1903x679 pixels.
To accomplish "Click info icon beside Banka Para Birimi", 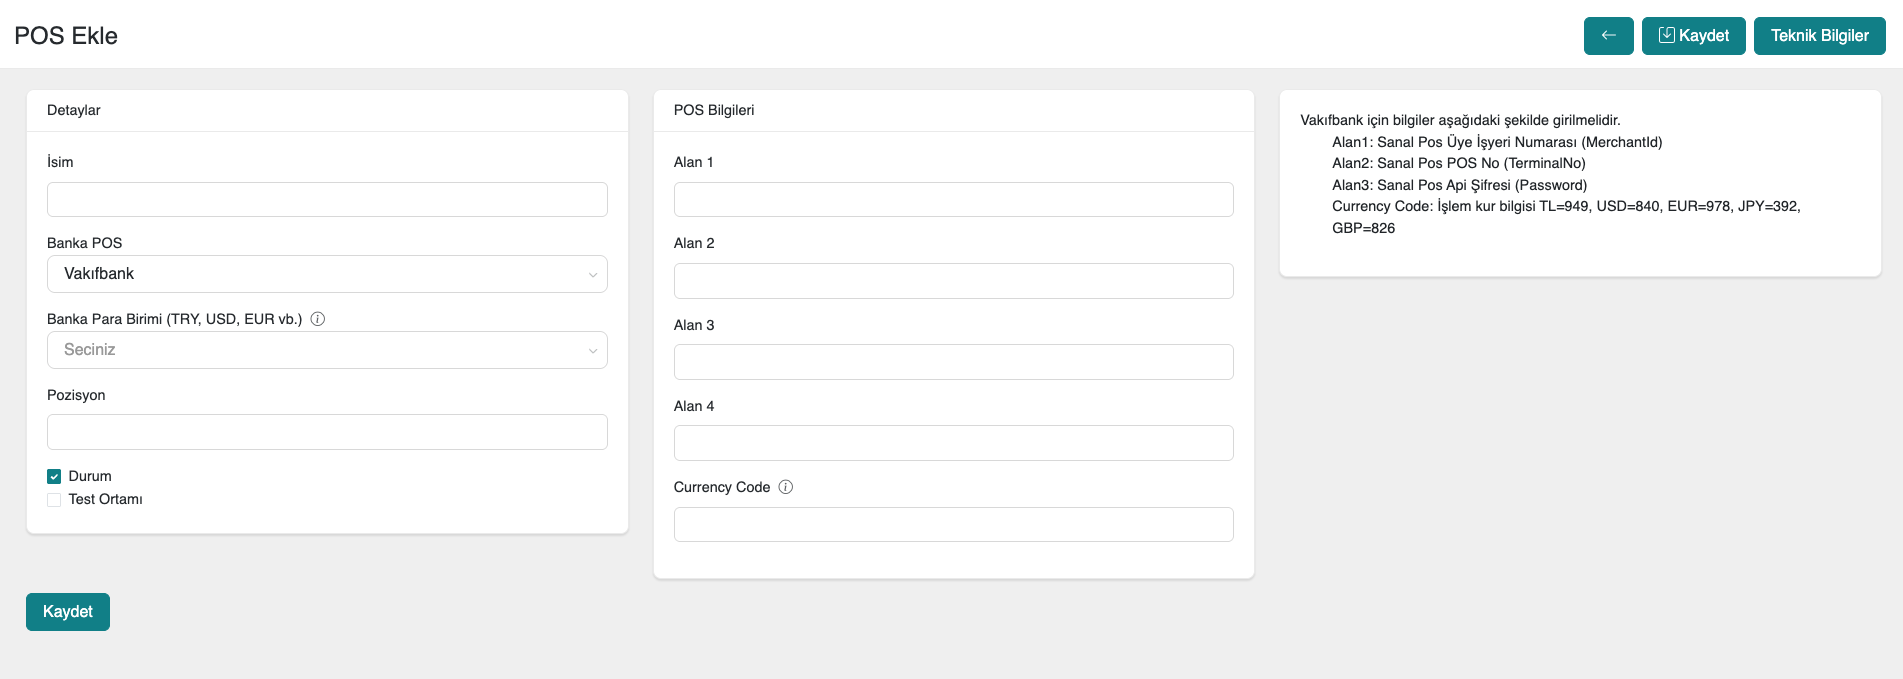I will point(318,319).
